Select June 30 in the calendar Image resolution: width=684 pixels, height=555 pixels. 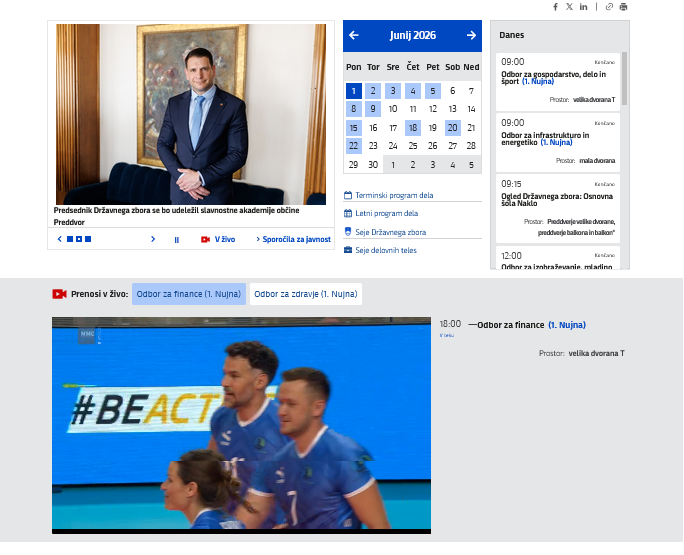[x=373, y=165]
